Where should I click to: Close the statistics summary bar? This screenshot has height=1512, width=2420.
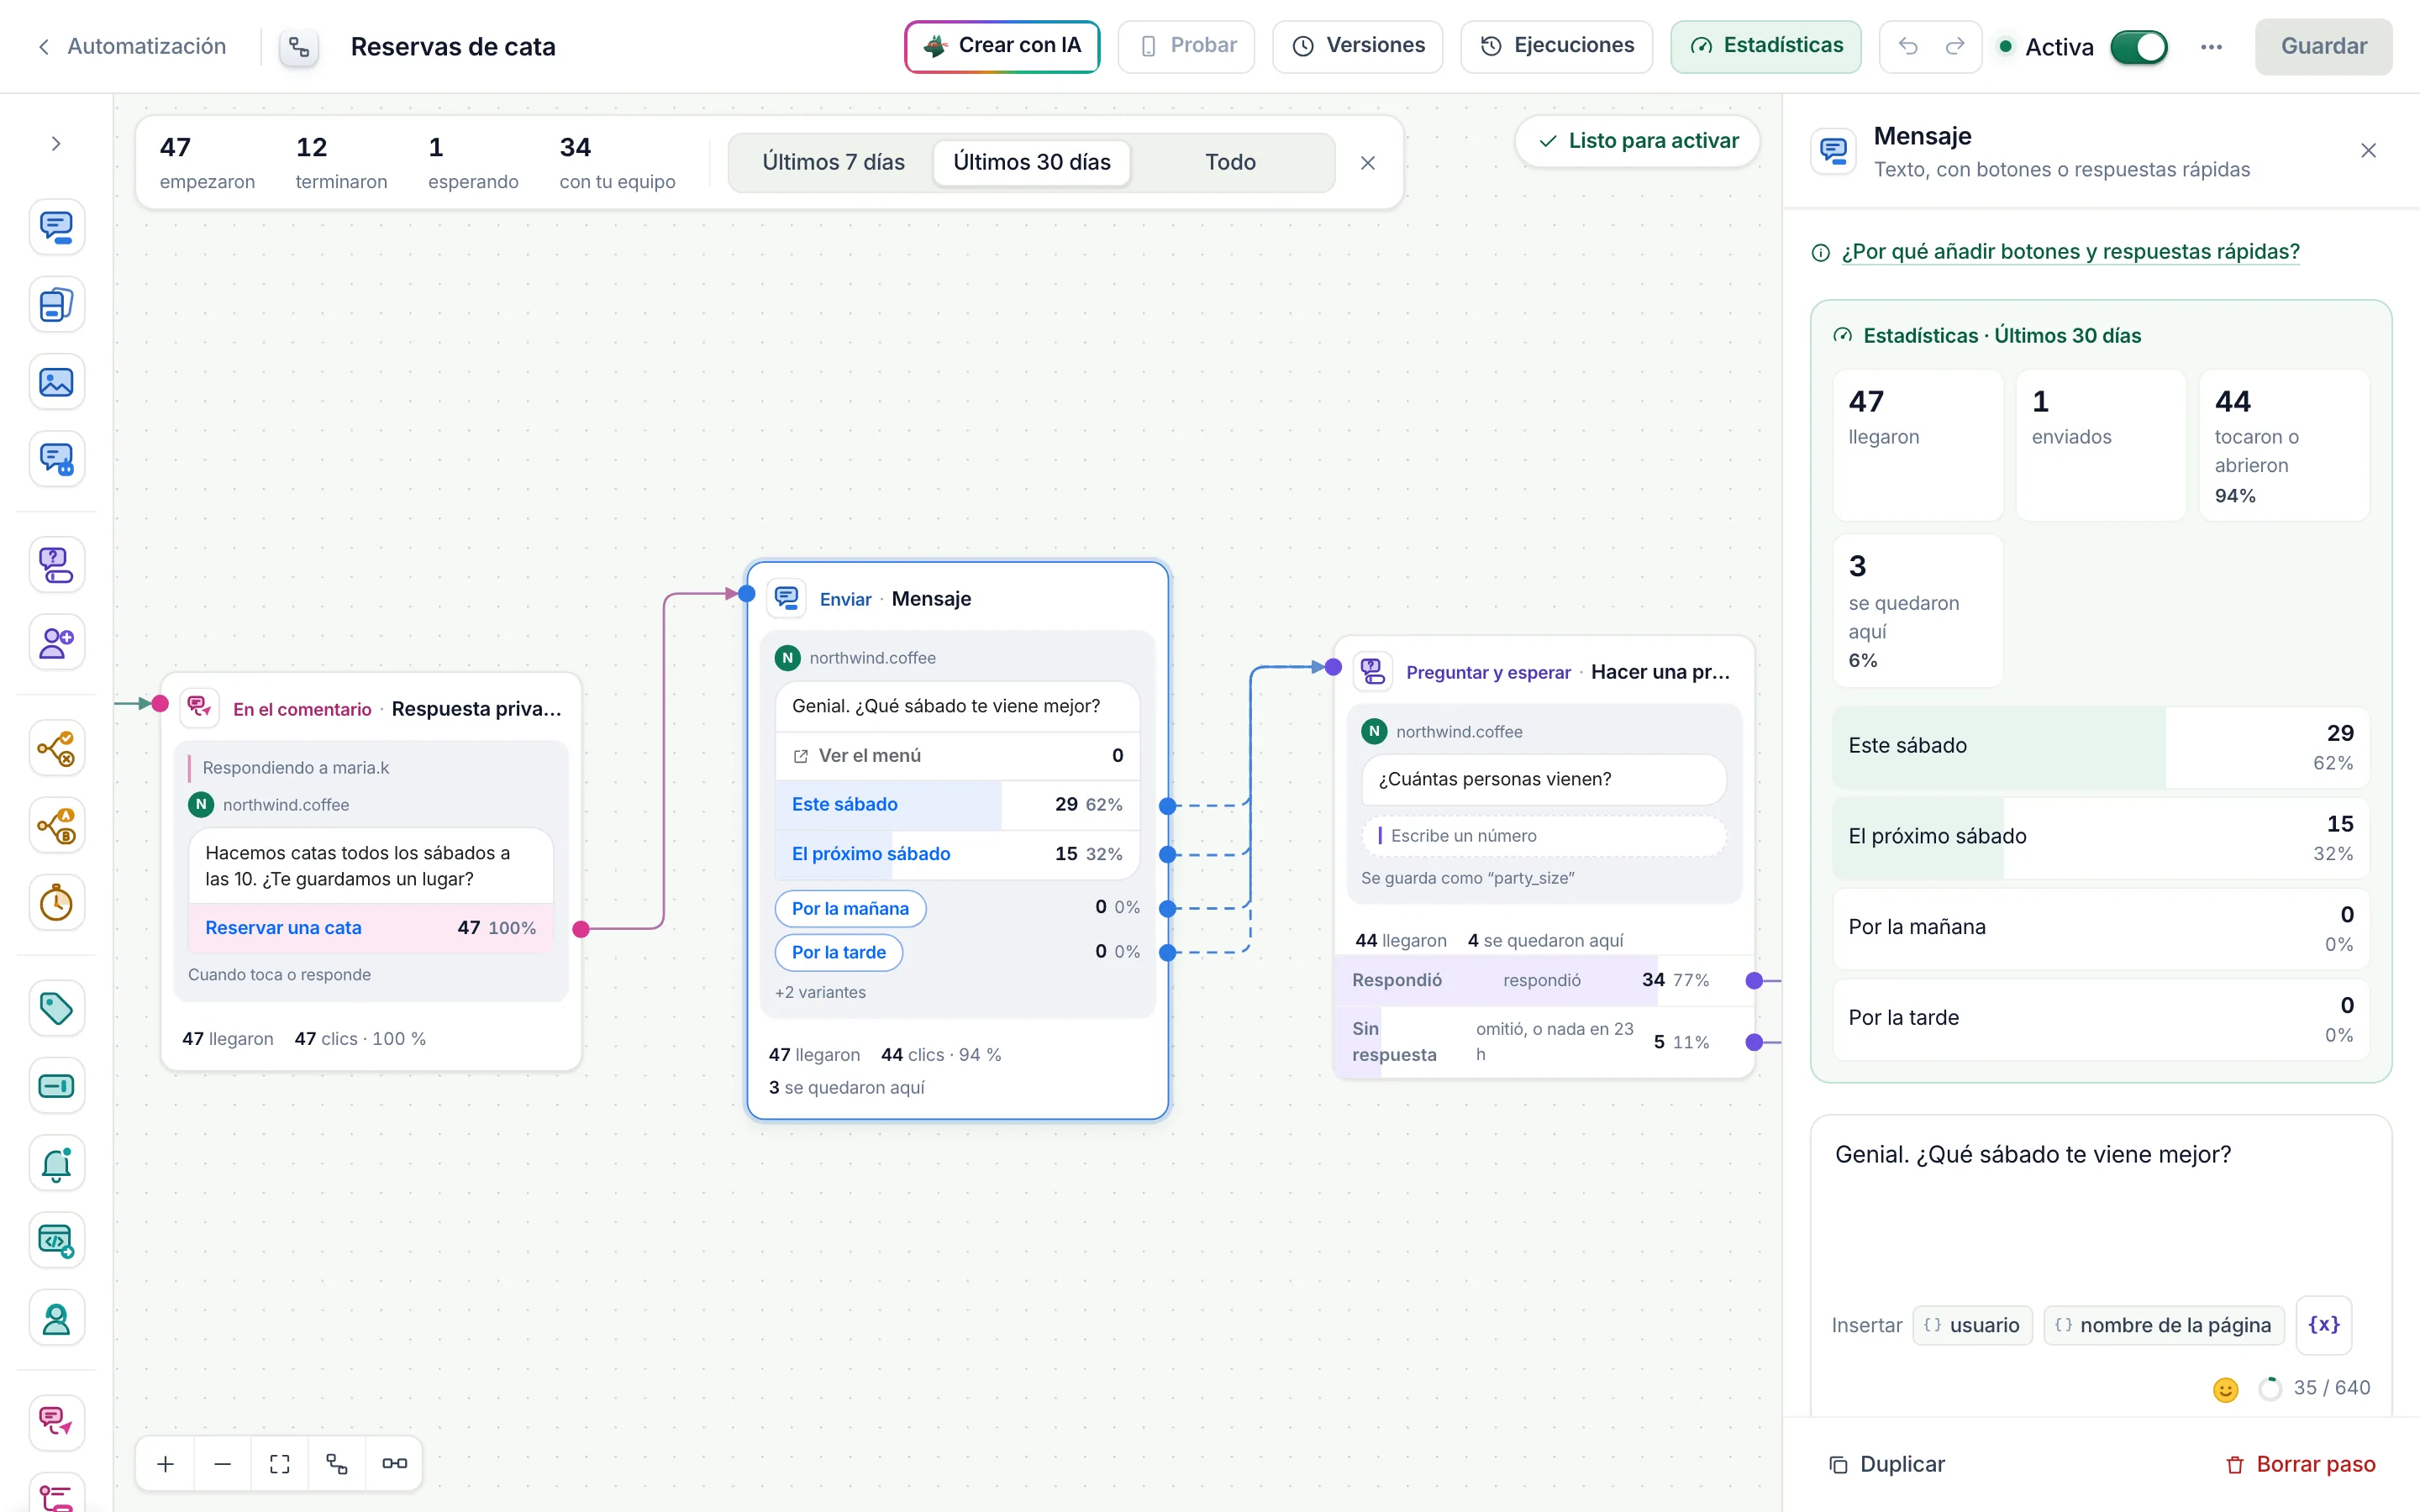[x=1367, y=163]
